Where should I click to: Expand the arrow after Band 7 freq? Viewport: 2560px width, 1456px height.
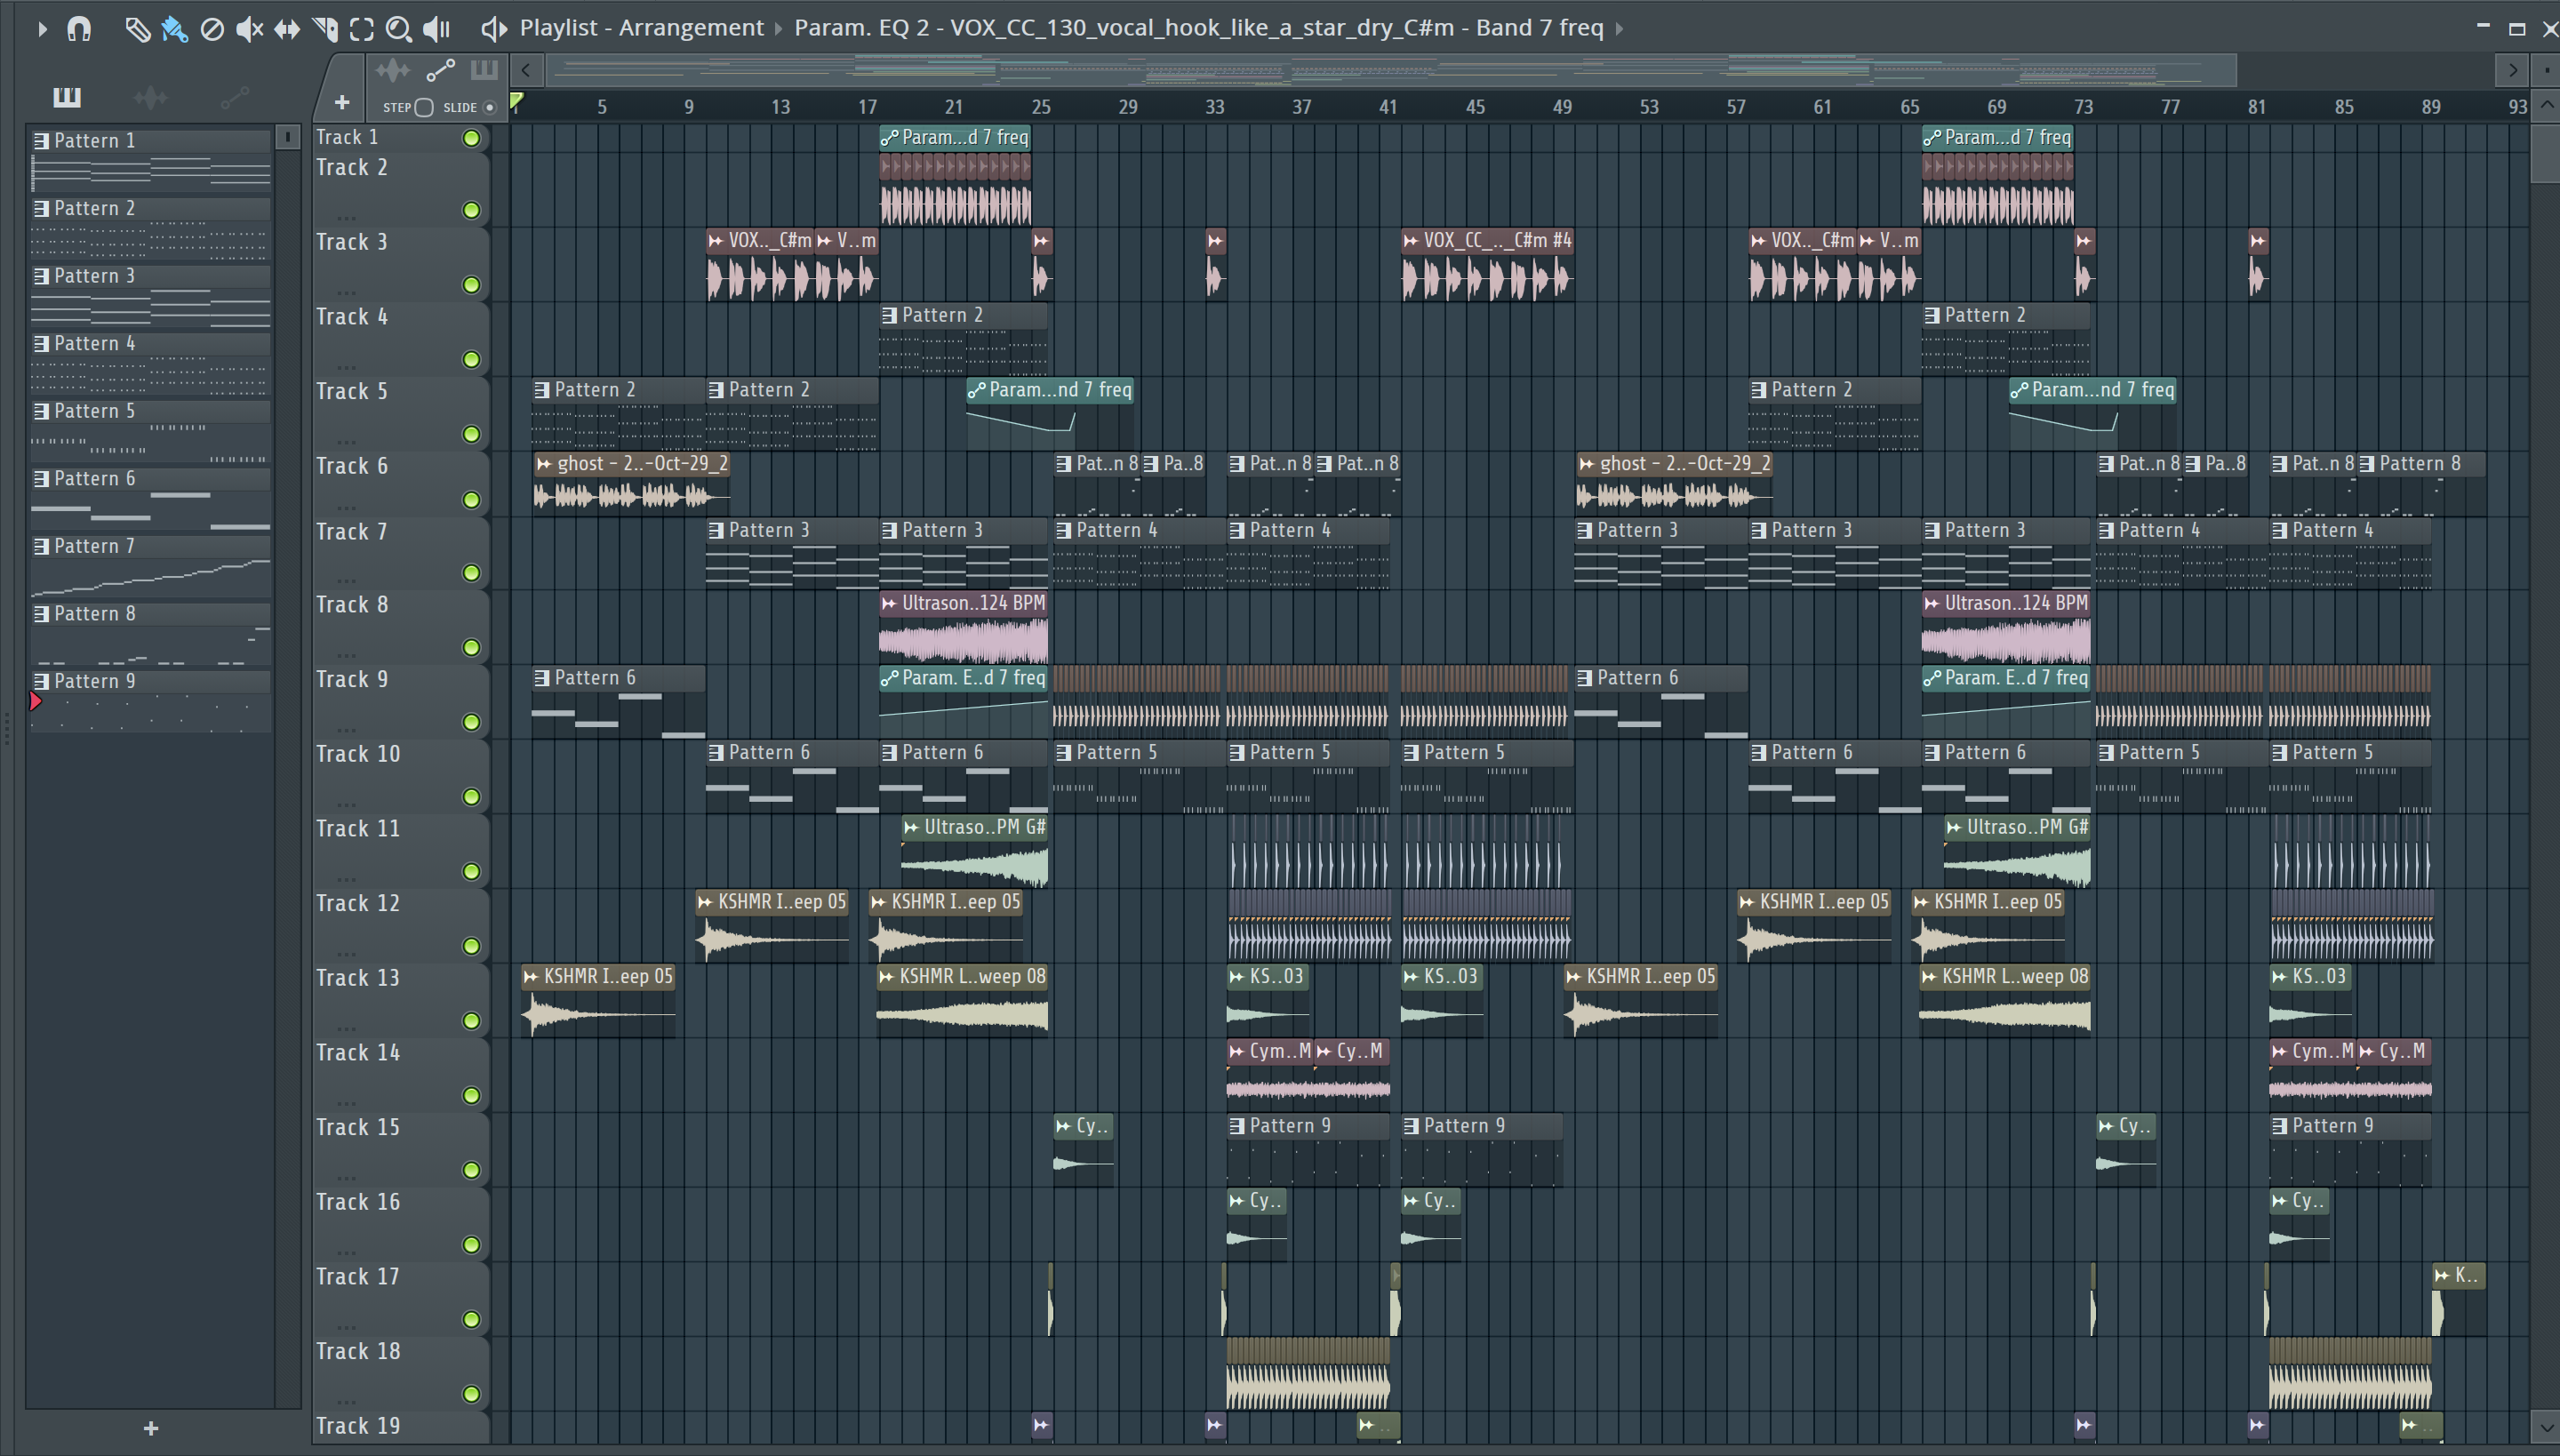(x=1619, y=28)
